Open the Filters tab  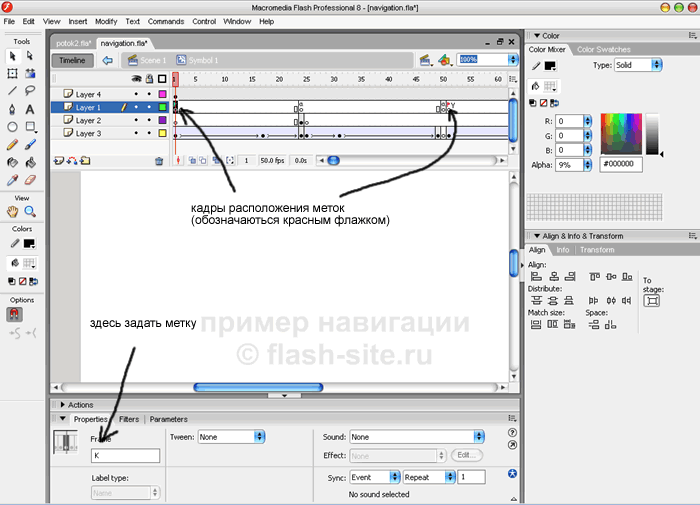129,419
